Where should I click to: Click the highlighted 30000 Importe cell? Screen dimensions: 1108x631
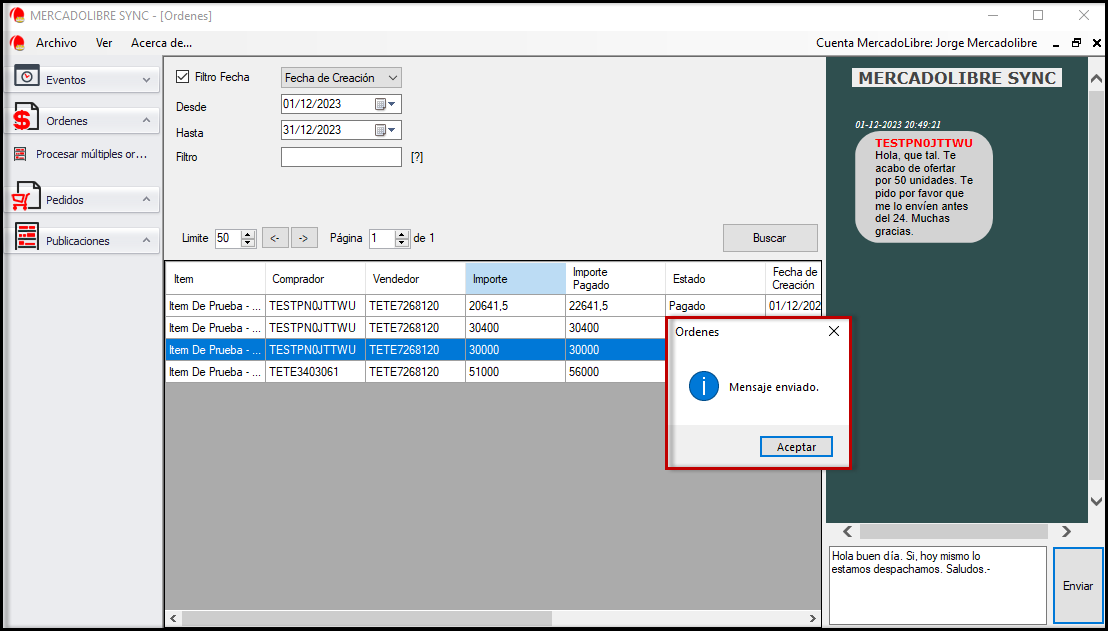515,350
